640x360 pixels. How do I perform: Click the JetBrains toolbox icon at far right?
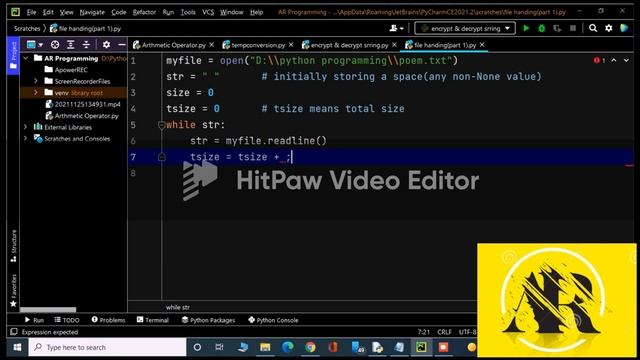coord(624,28)
